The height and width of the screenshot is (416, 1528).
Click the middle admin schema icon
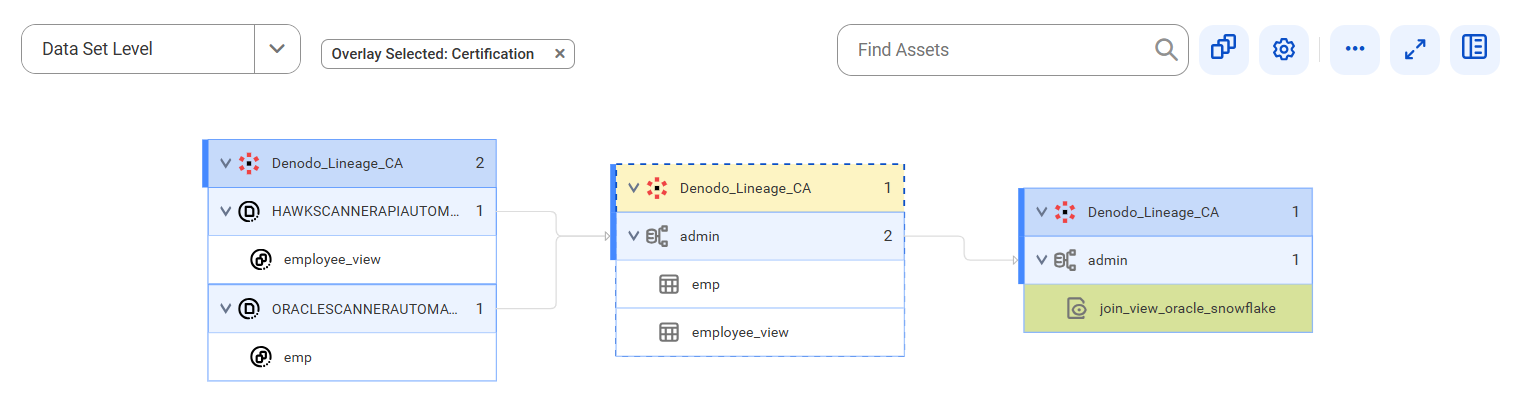click(x=657, y=236)
